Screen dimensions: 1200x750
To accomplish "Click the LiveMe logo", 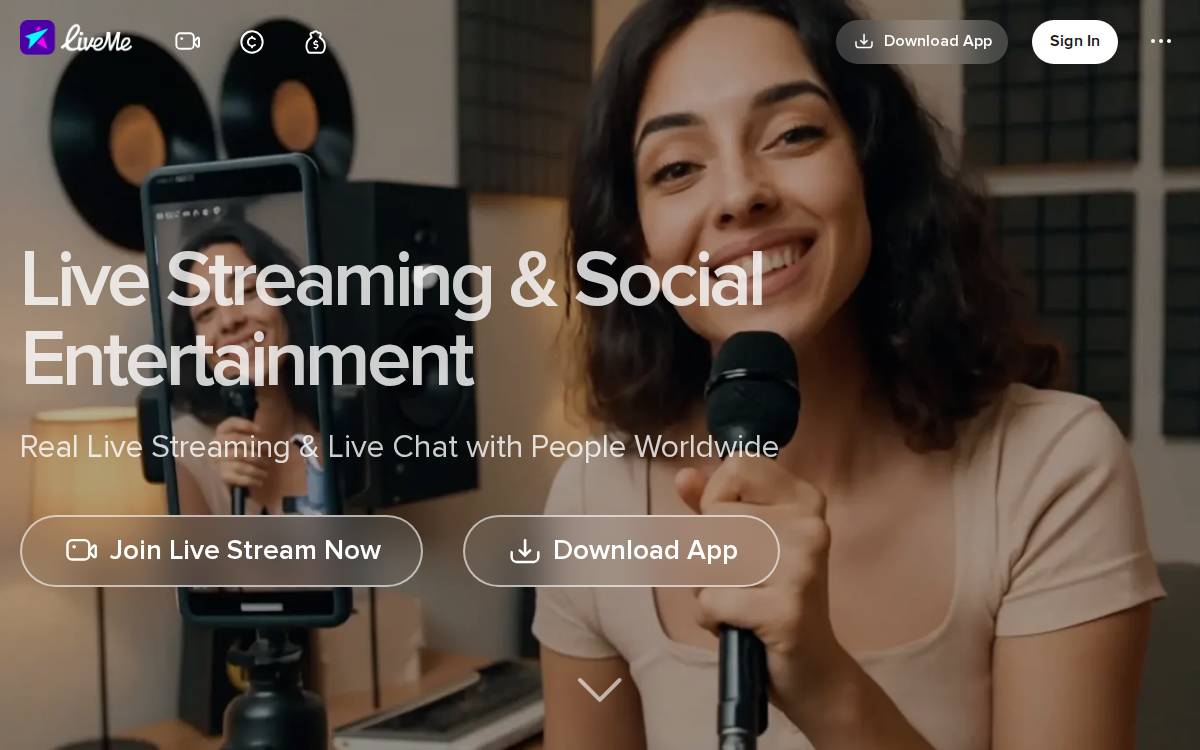I will [76, 39].
